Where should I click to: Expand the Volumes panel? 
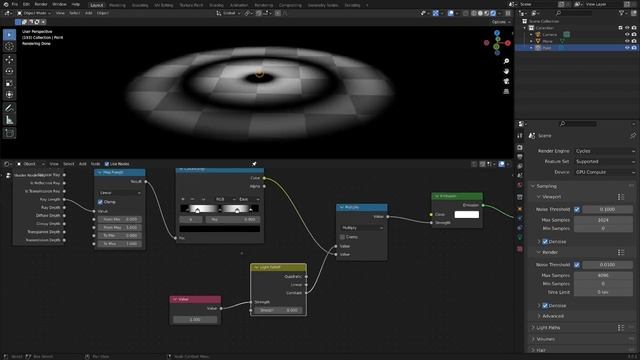pos(545,339)
